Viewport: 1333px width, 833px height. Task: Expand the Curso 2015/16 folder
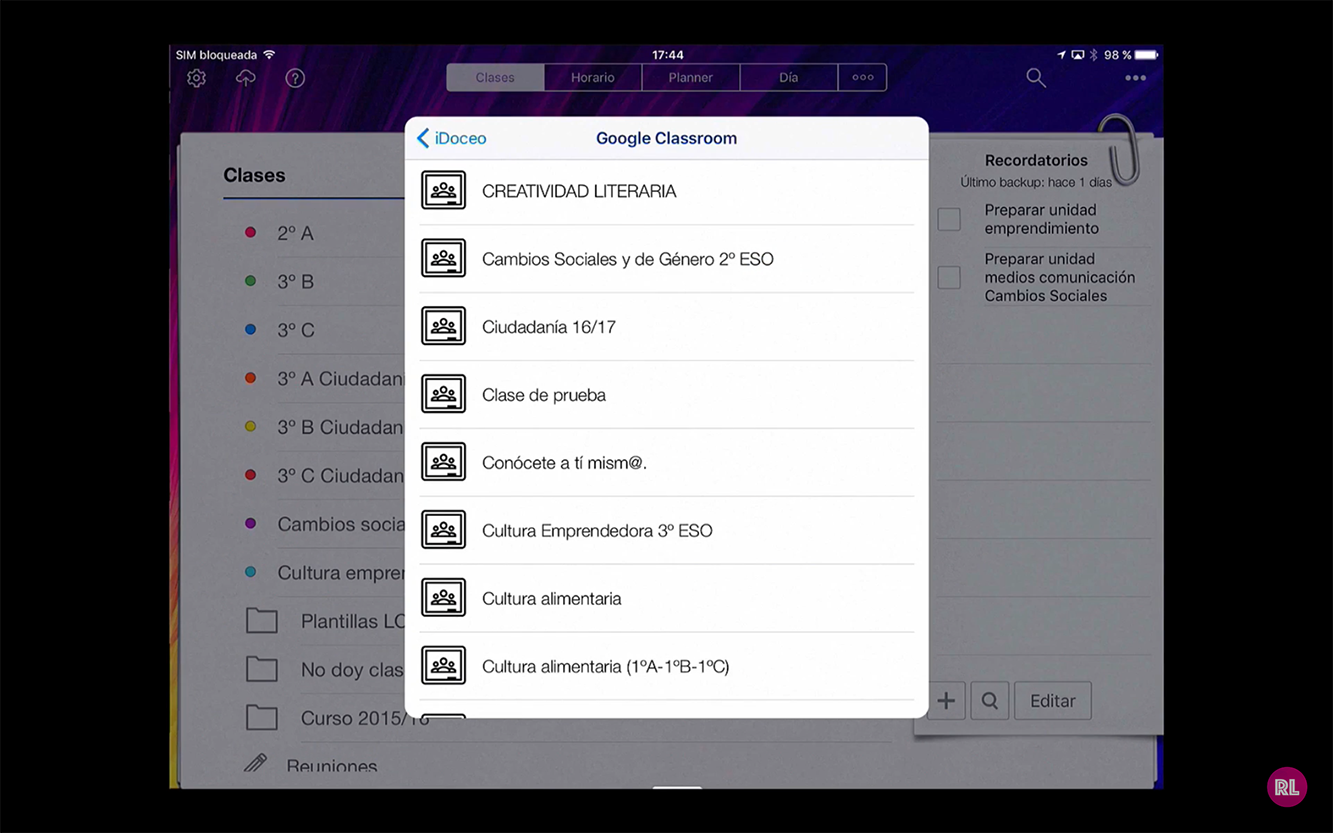pyautogui.click(x=262, y=717)
